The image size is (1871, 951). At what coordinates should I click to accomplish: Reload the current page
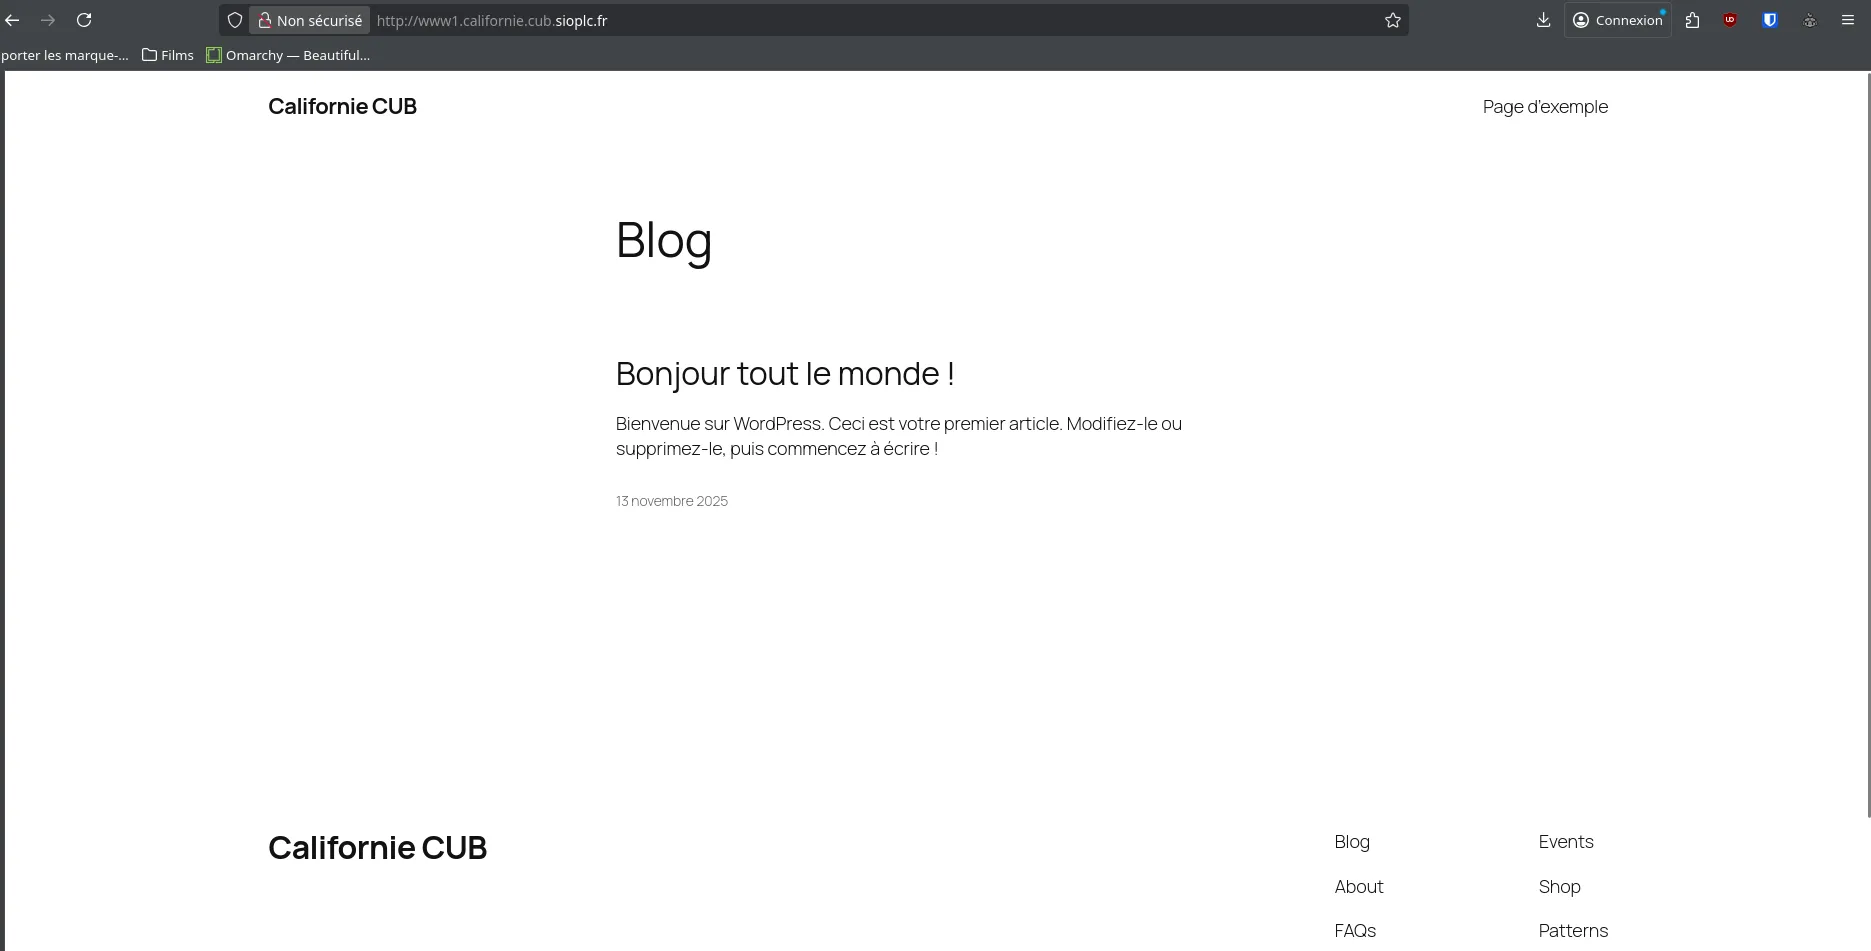(84, 20)
